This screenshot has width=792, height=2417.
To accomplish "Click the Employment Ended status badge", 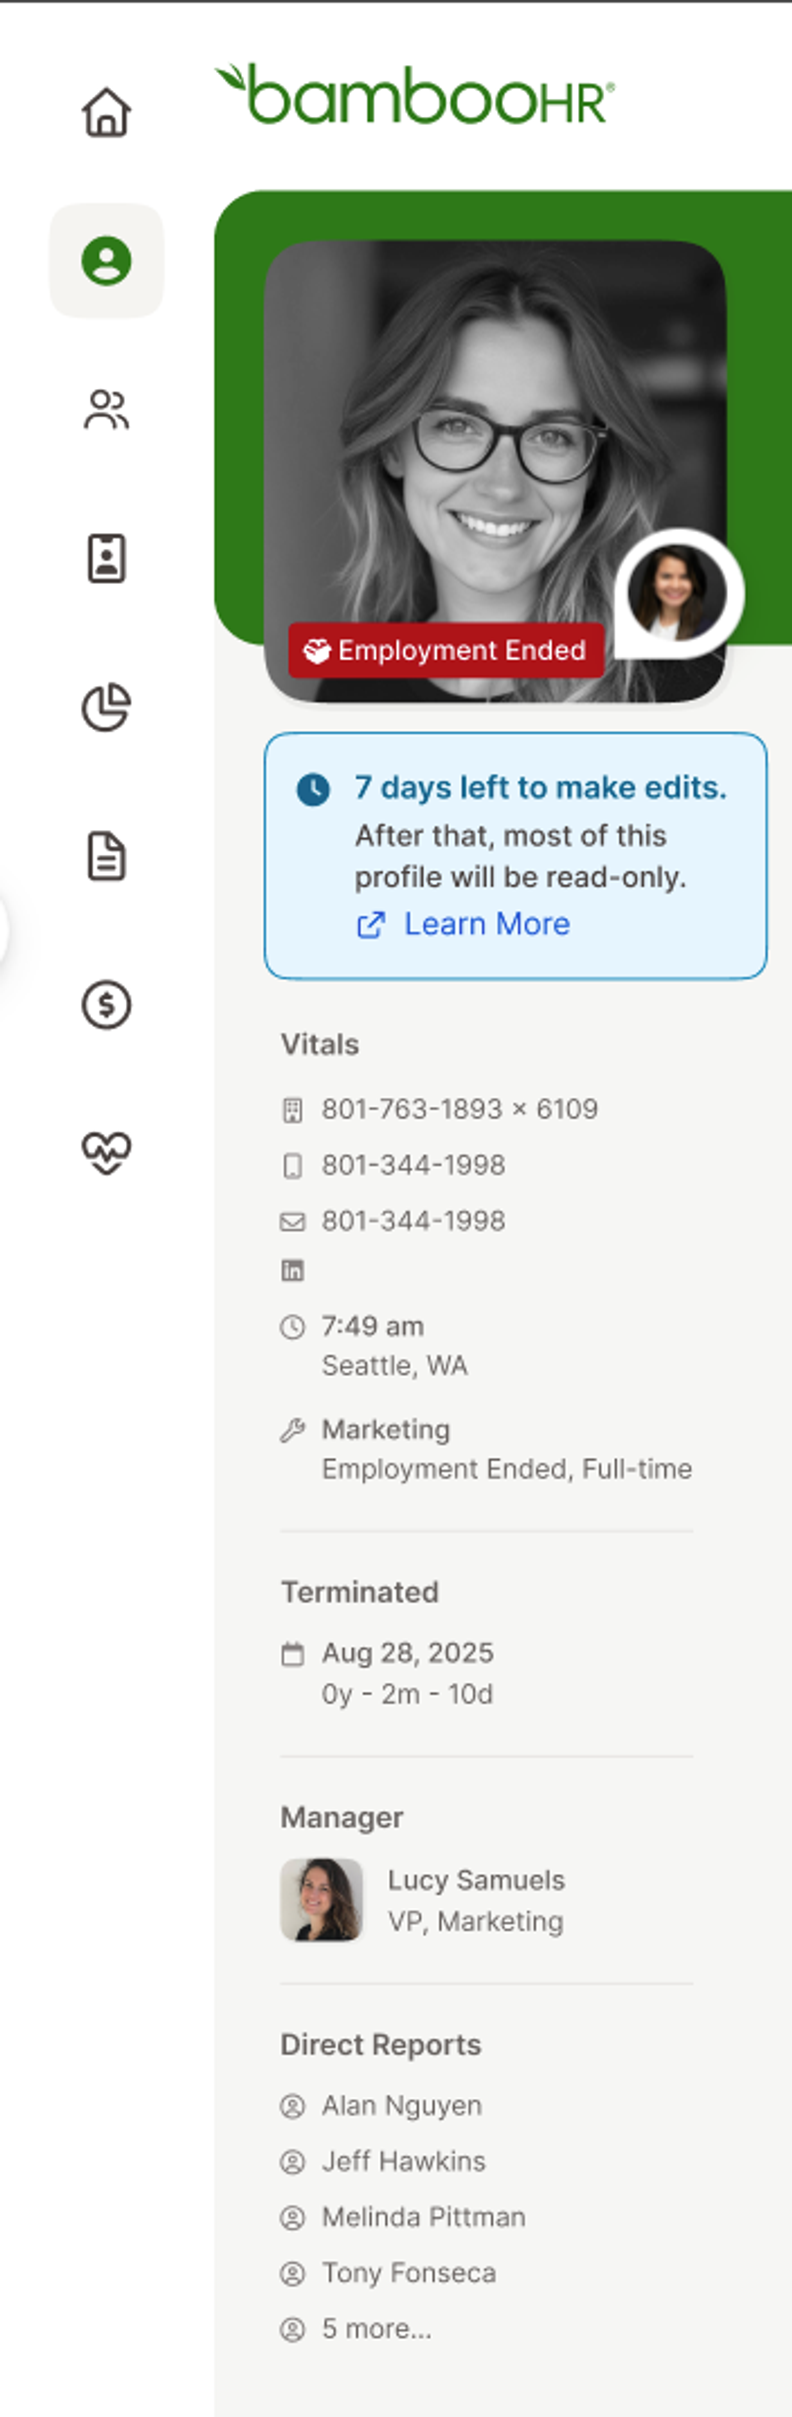I will (x=447, y=650).
